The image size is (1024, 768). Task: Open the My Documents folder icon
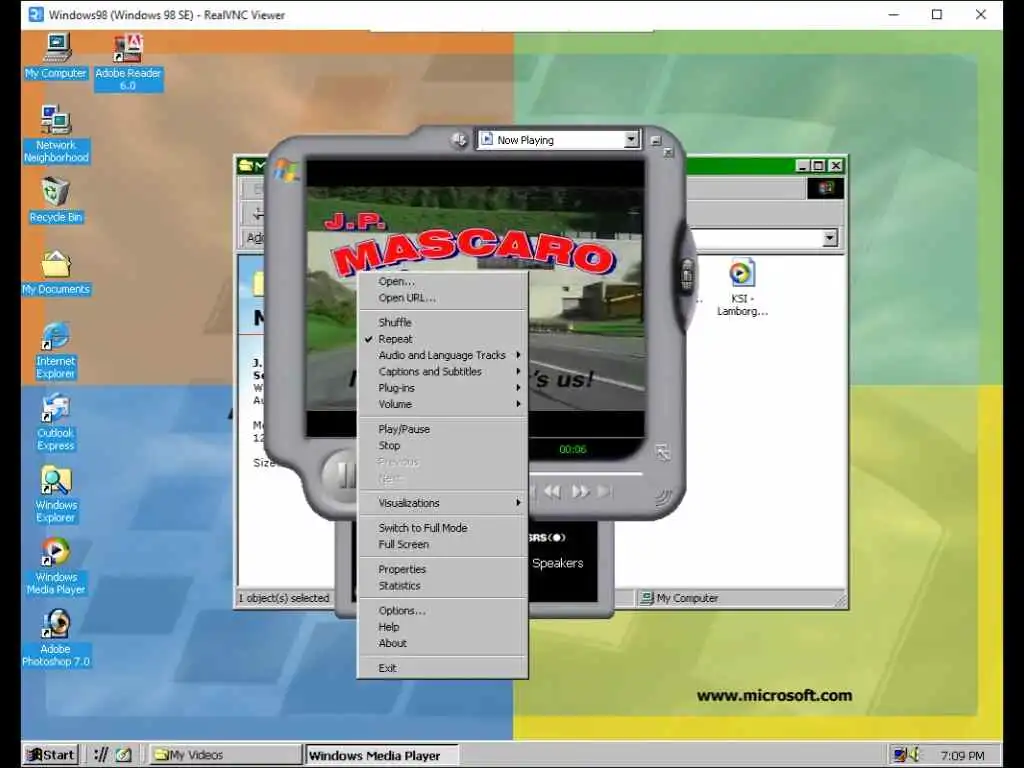(56, 272)
